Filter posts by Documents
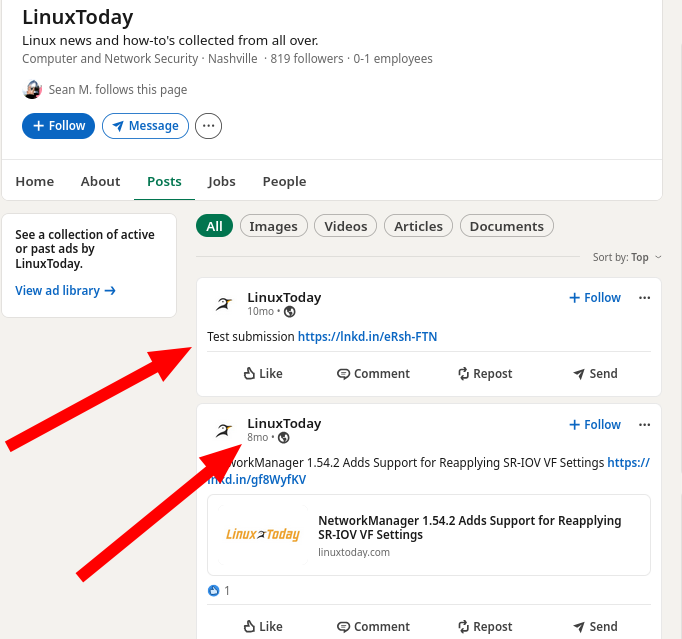Image resolution: width=682 pixels, height=639 pixels. tap(507, 226)
